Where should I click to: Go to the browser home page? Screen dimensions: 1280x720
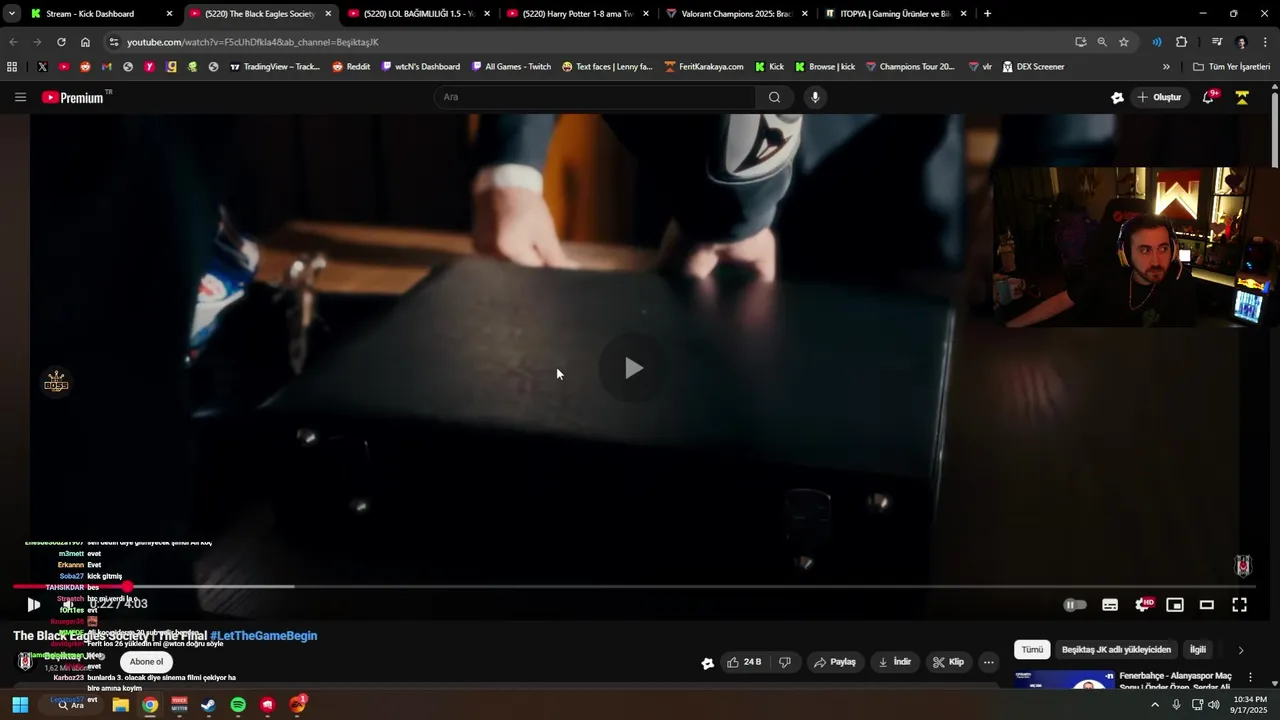tap(85, 42)
